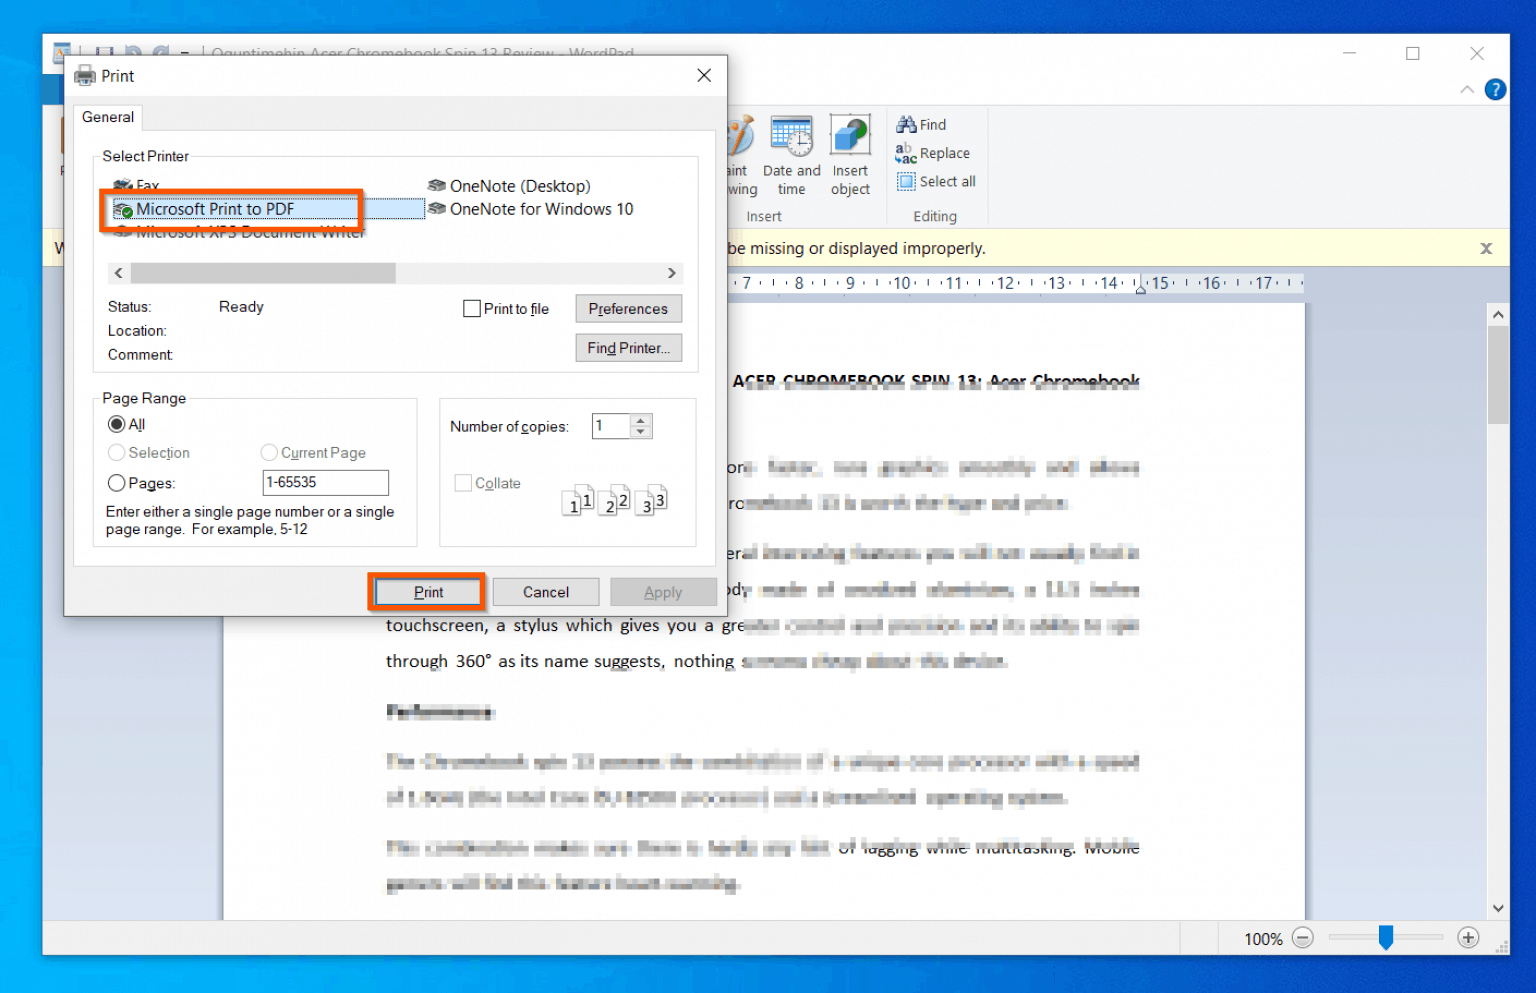Viewport: 1536px width, 993px height.
Task: Increase Number of copies with up arrow
Action: (x=641, y=420)
